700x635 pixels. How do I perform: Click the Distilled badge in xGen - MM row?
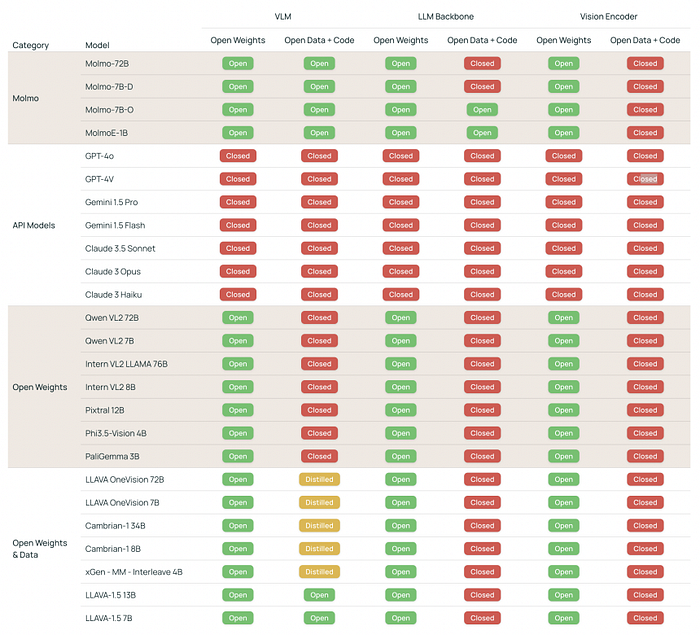(x=319, y=572)
